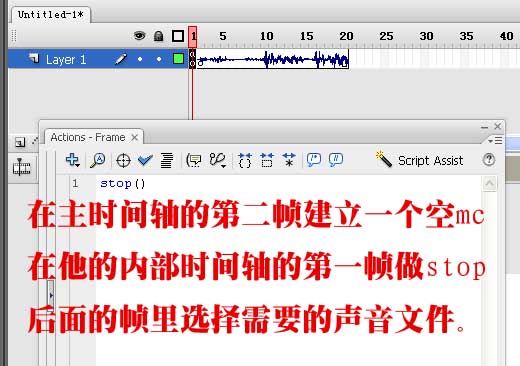
Task: Click the script pane scroll up arrow
Action: coord(489,183)
